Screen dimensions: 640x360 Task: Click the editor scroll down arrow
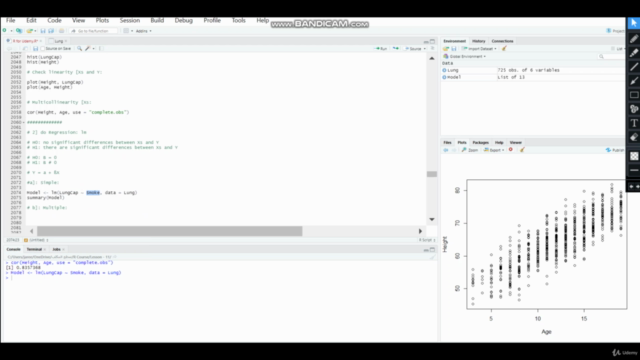tap(432, 220)
